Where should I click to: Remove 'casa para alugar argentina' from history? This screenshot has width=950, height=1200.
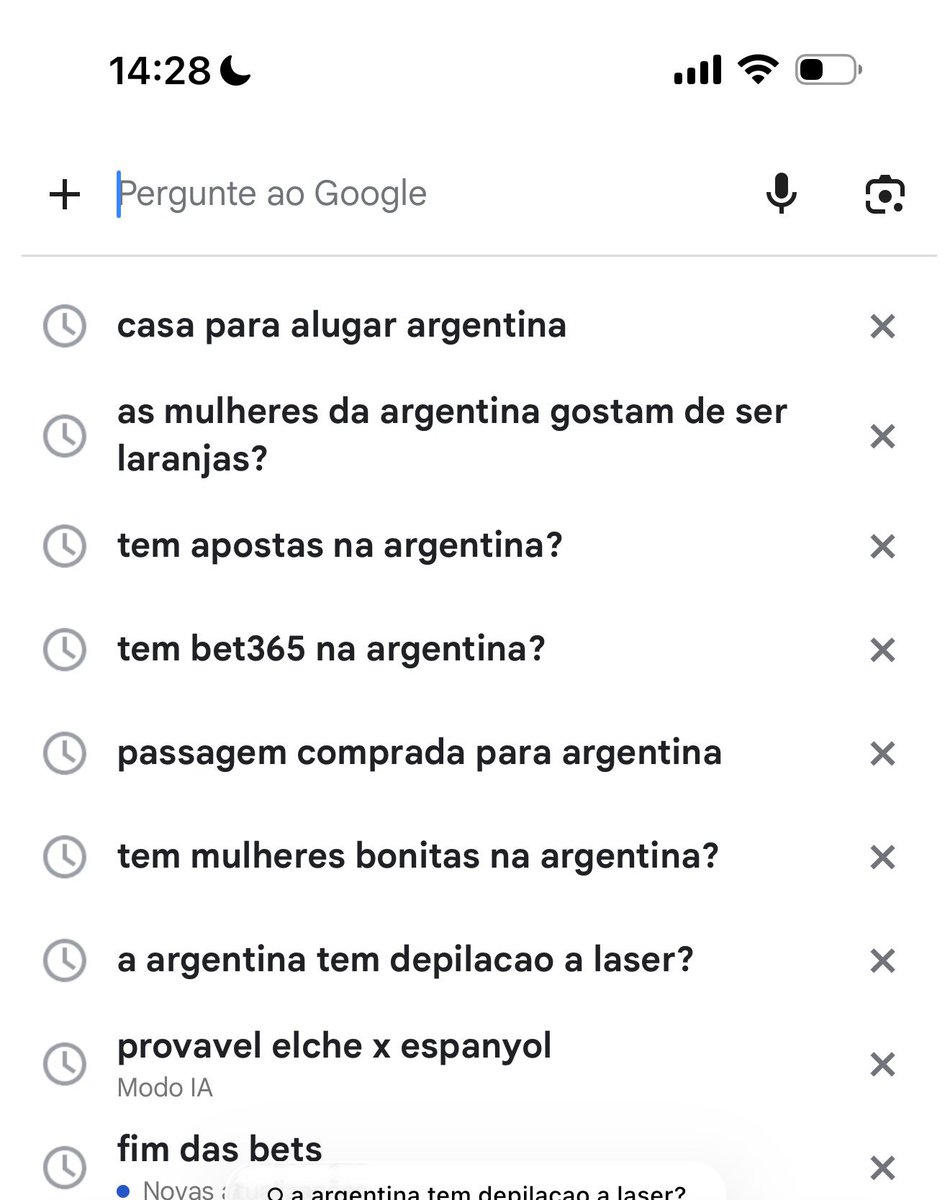pos(882,326)
